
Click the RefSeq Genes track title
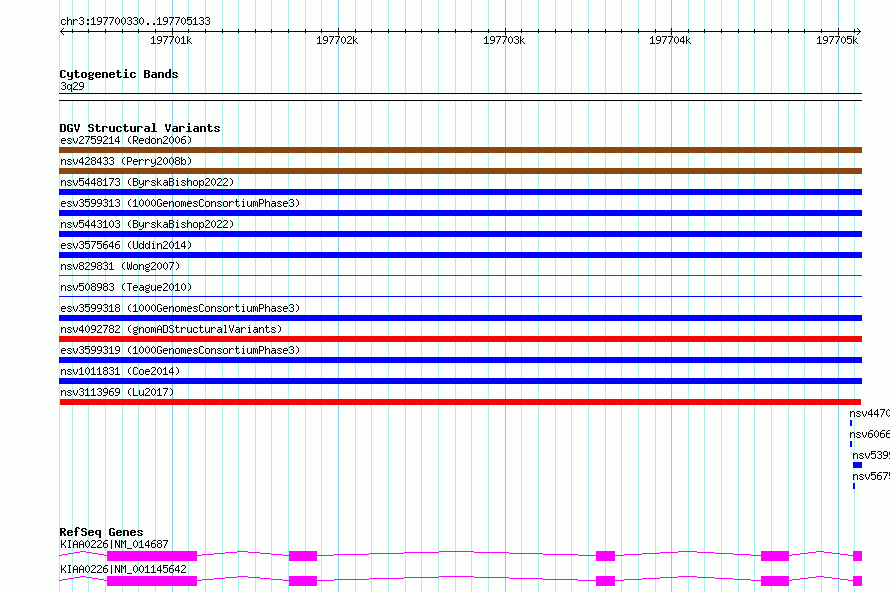coord(101,532)
